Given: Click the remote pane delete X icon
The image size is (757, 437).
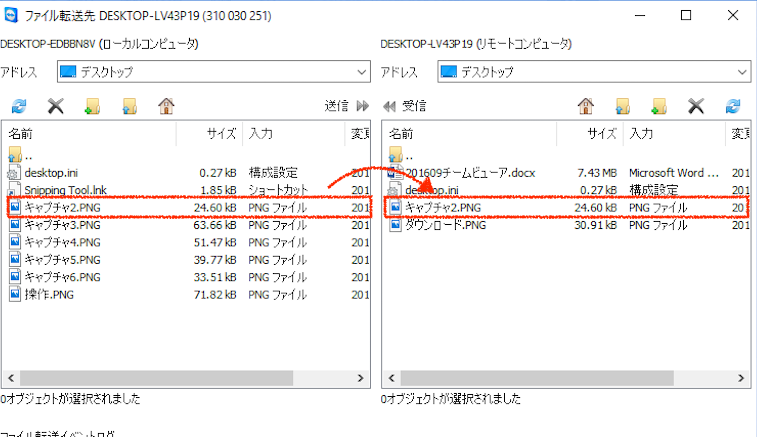Looking at the screenshot, I should (x=697, y=105).
